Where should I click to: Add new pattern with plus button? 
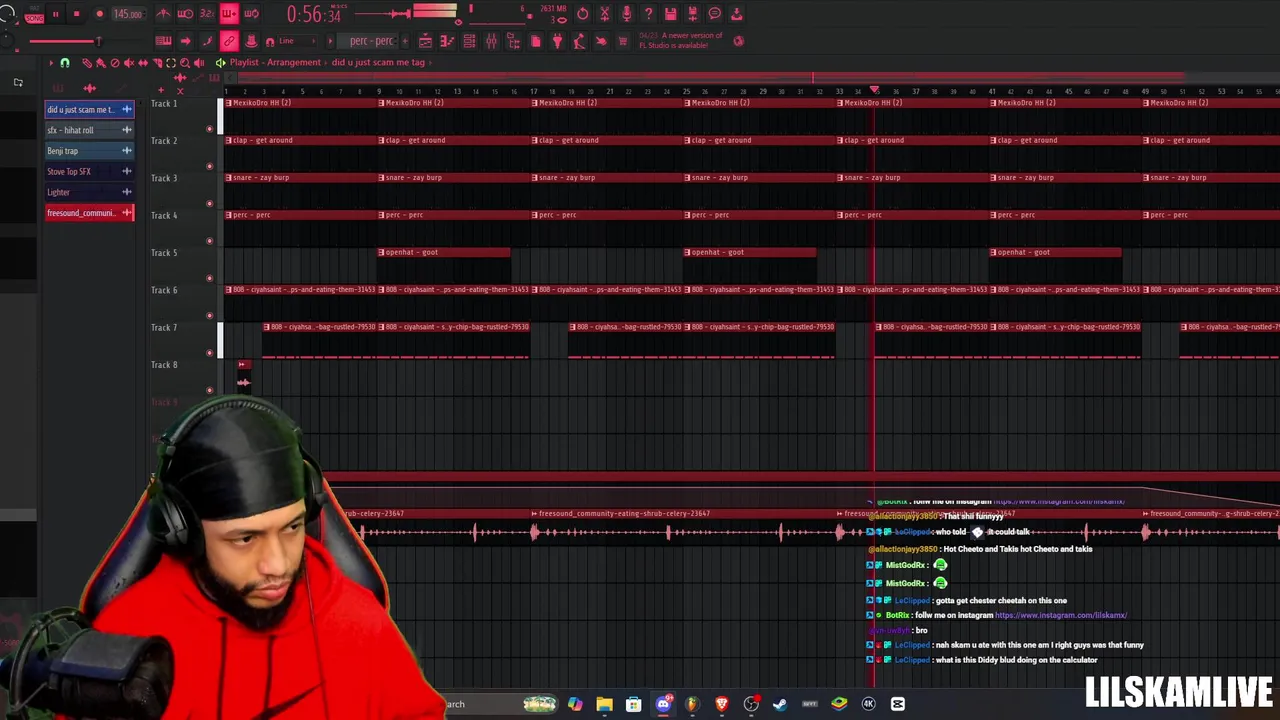click(405, 41)
